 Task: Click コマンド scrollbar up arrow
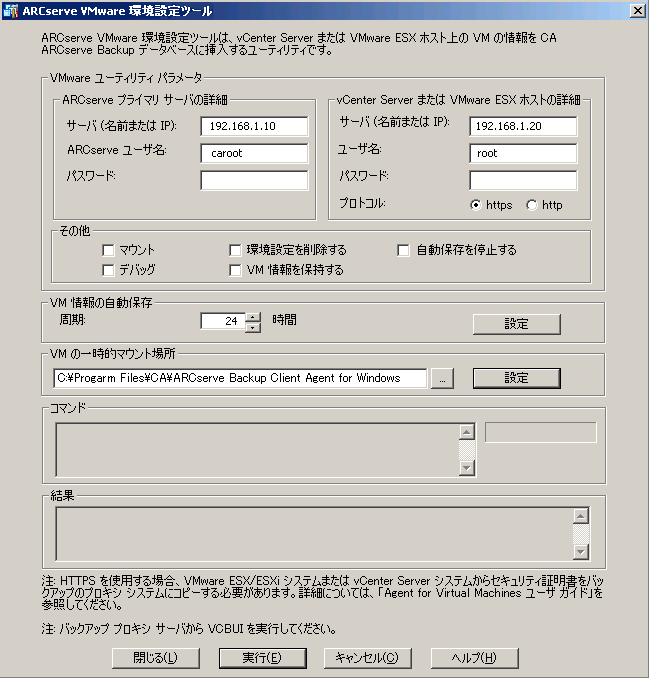tap(467, 432)
